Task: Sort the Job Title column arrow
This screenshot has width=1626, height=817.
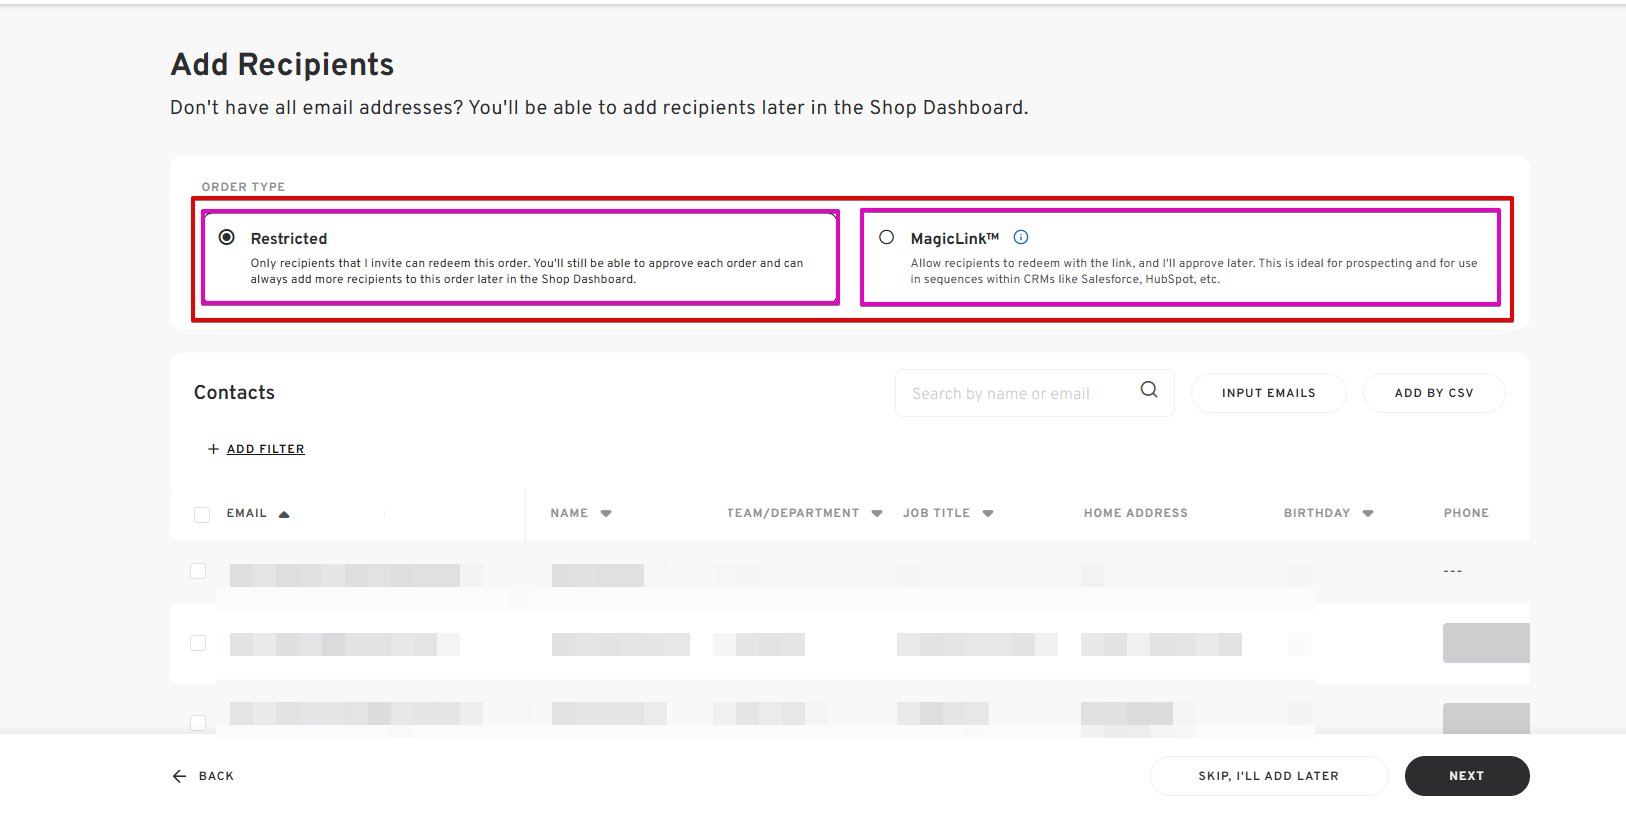Action: 988,513
